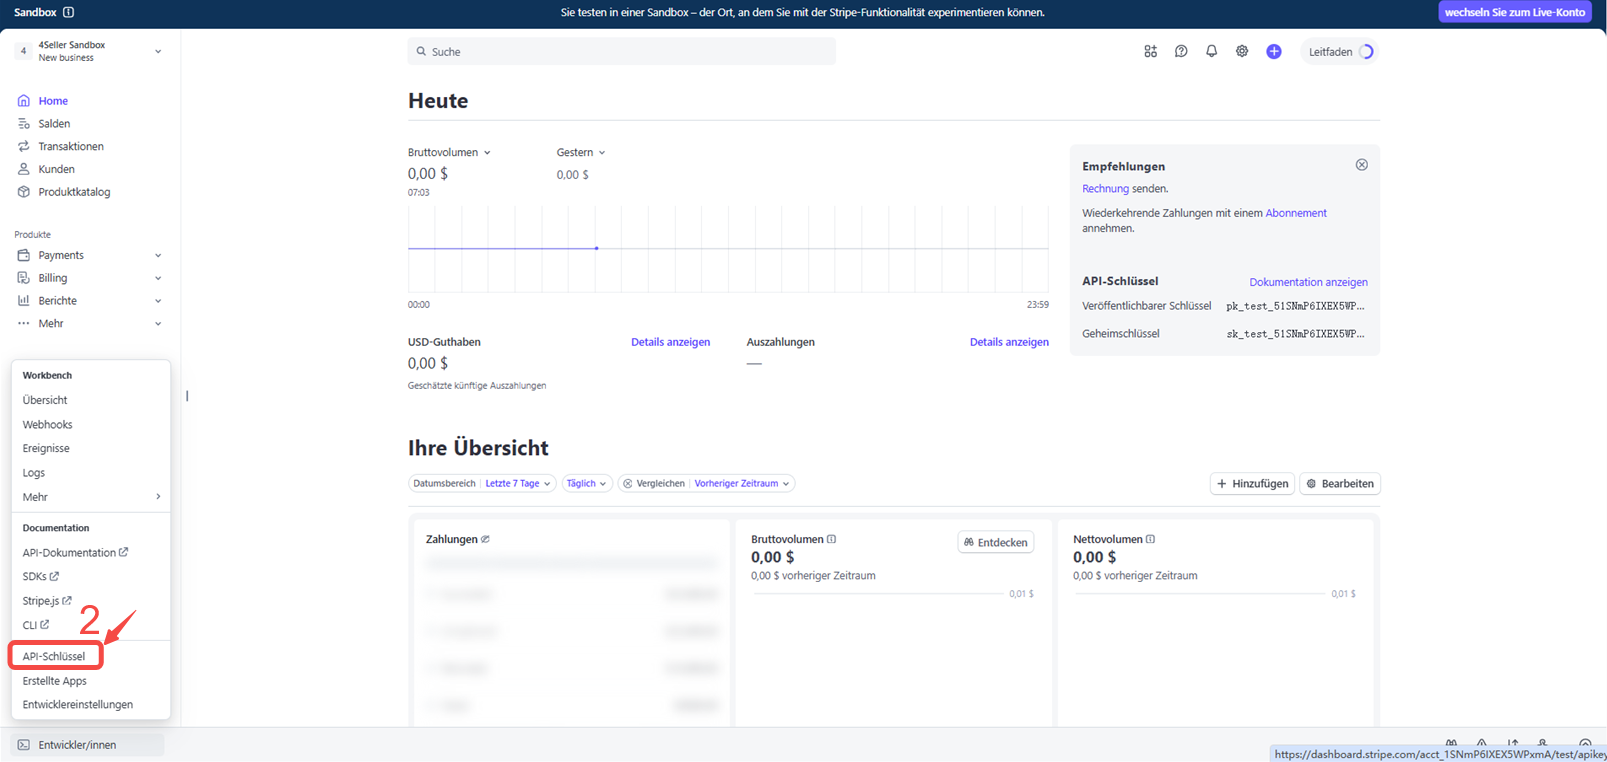The width and height of the screenshot is (1607, 762).
Task: Open Webhooks from the Workbench menu
Action: coord(47,424)
